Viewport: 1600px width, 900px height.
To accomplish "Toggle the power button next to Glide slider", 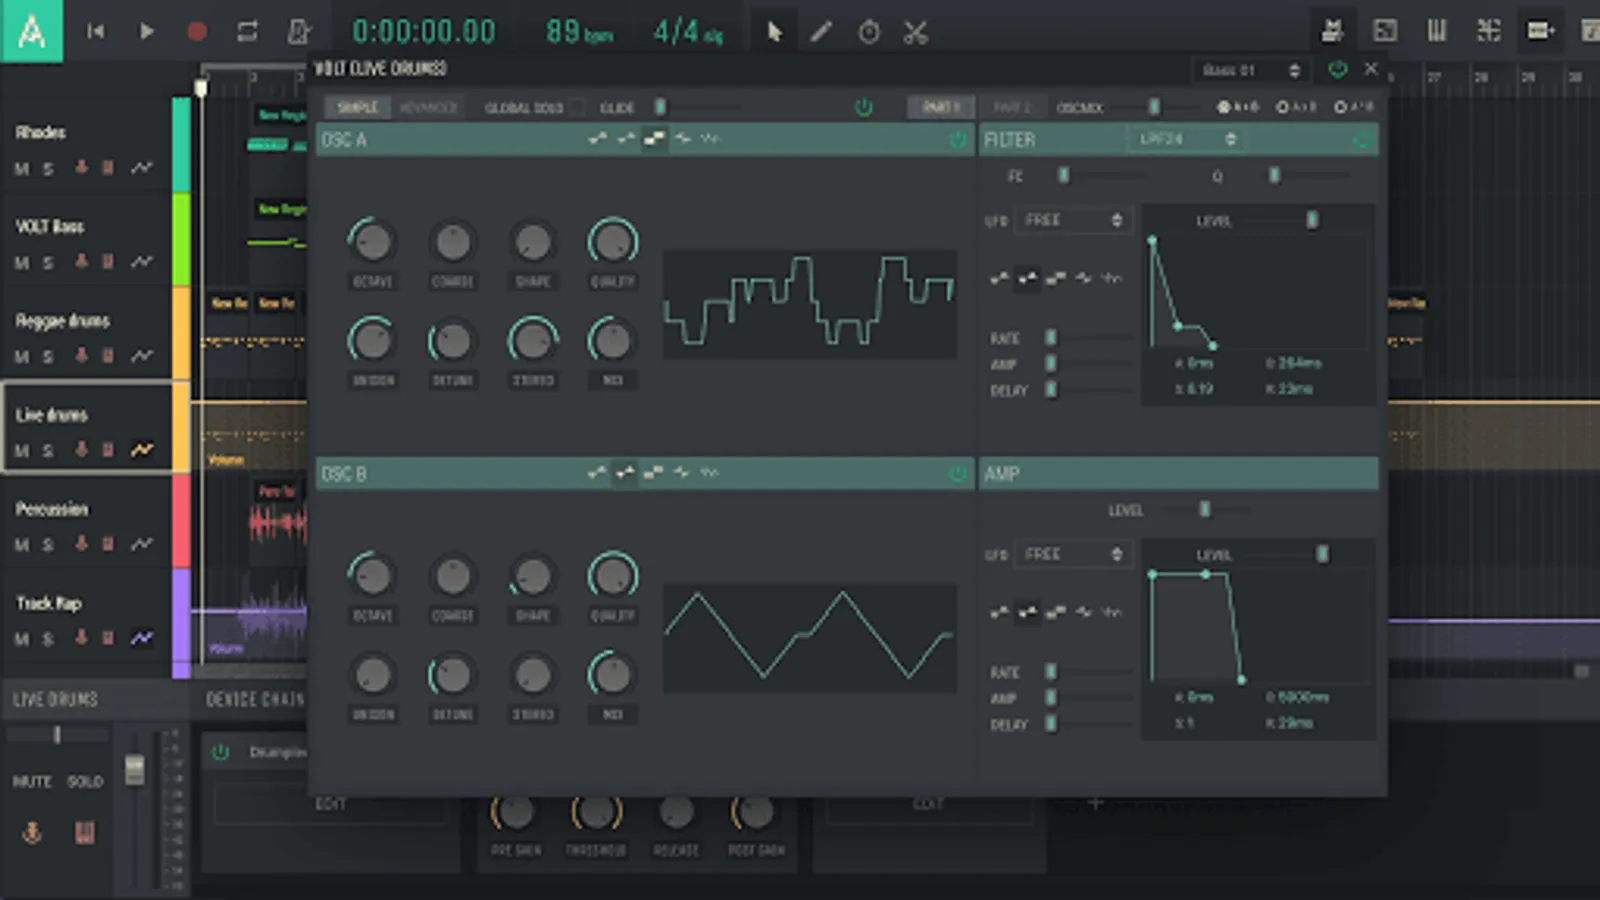I will (864, 107).
